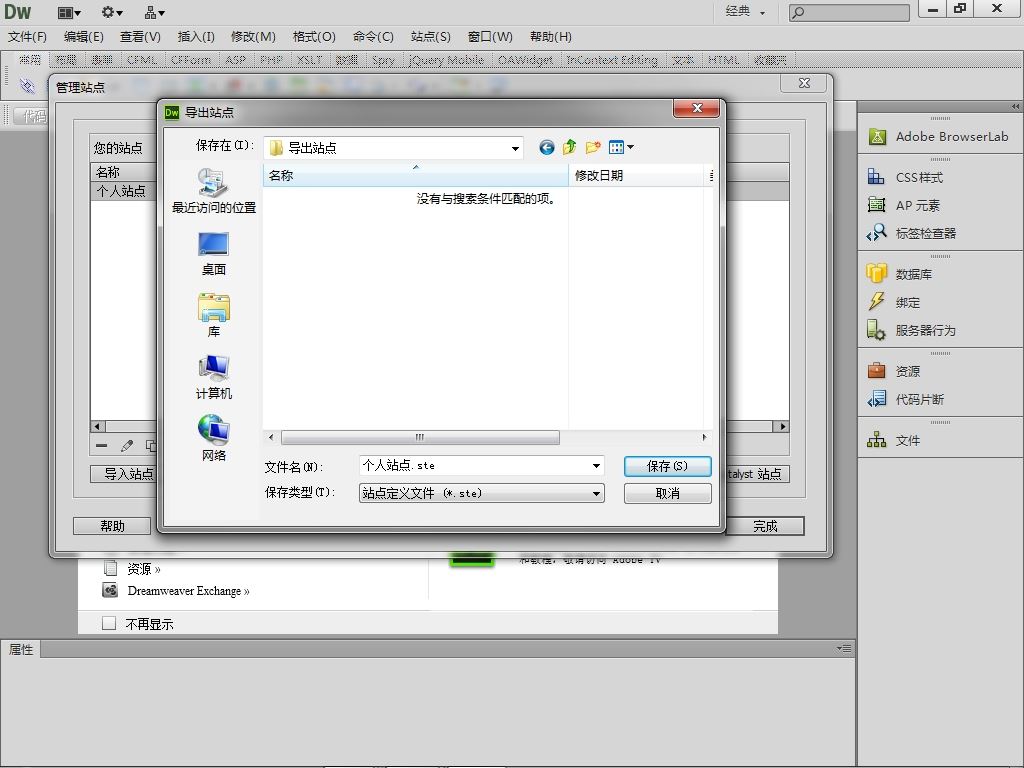Open the 修改(M) menu
Screen dimensions: 1024x768
click(x=253, y=37)
